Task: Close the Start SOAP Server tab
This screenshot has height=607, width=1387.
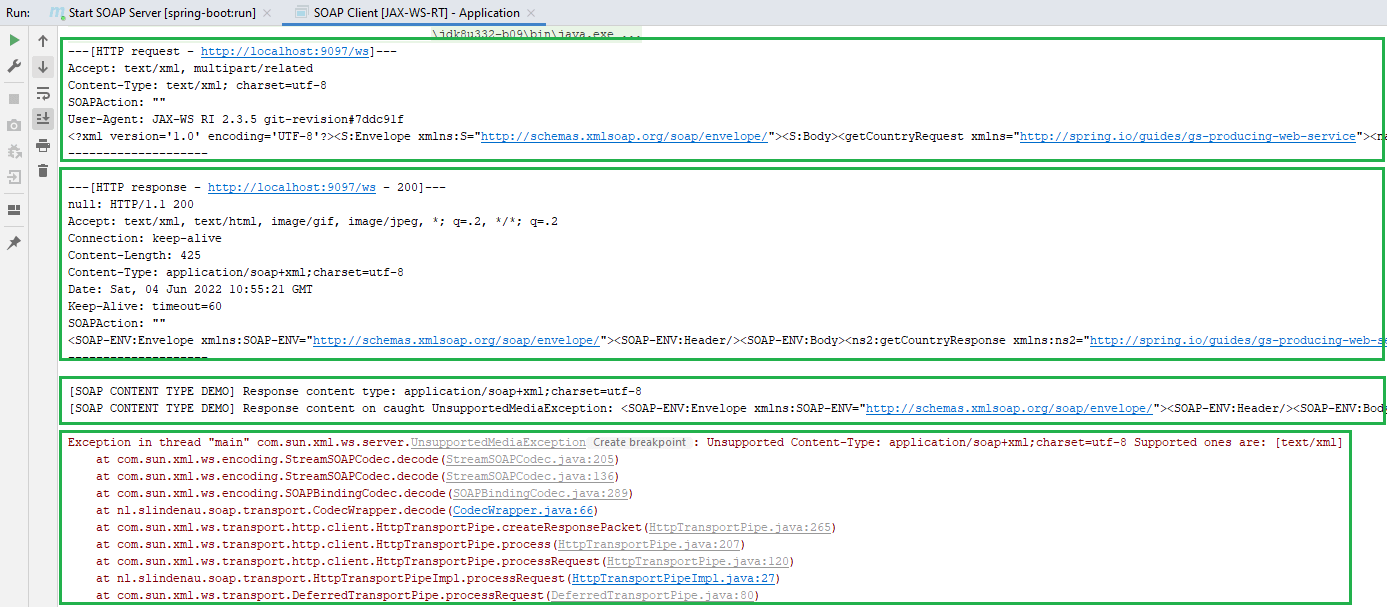Action: (266, 12)
